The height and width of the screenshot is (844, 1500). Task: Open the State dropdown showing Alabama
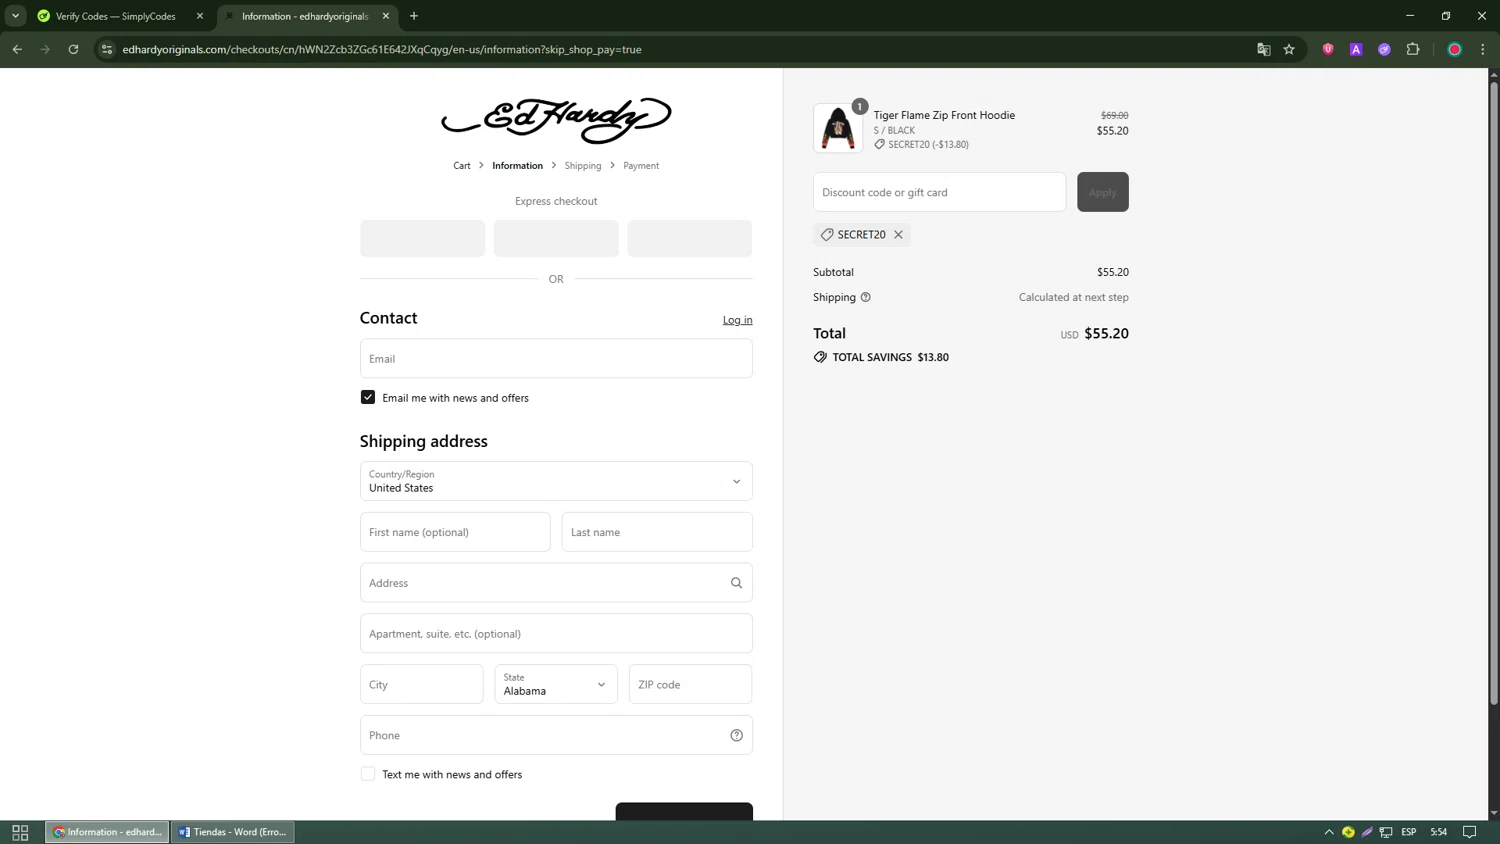[556, 685]
